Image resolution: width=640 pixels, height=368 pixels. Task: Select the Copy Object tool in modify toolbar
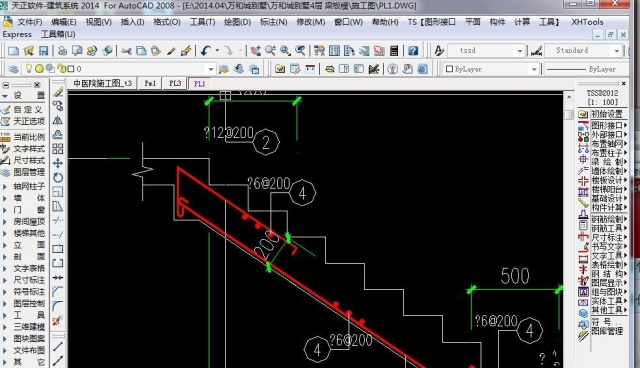(58, 106)
